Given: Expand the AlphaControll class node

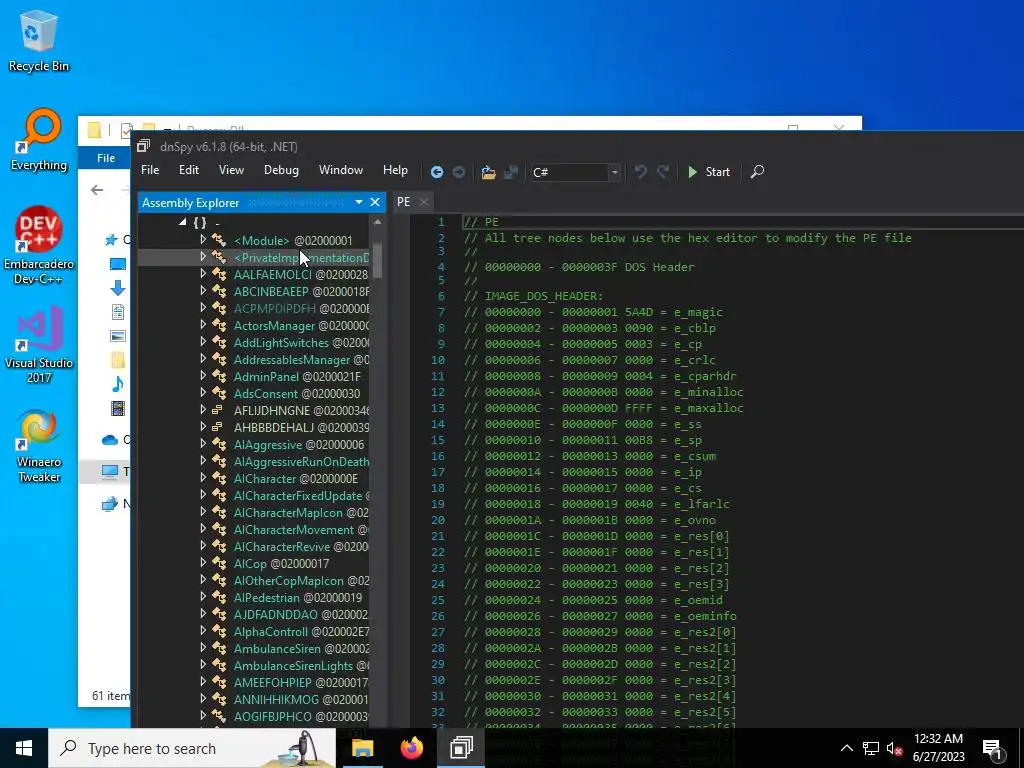Looking at the screenshot, I should coord(203,630).
